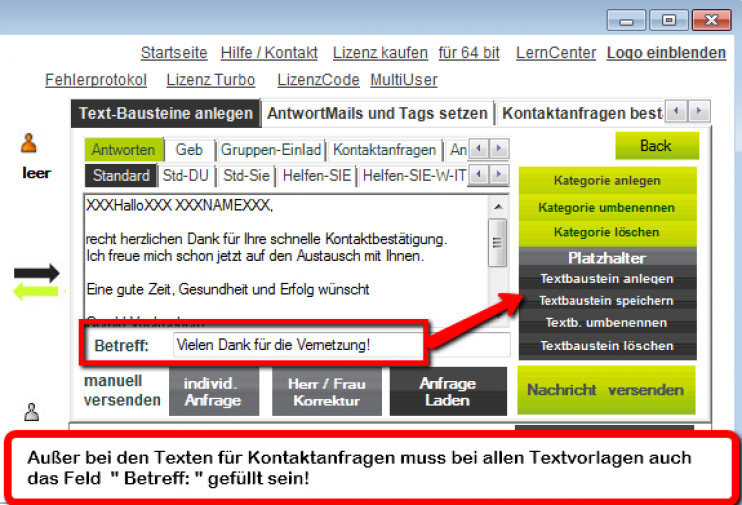Image resolution: width=742 pixels, height=505 pixels.
Task: Open the Text-Bausteine anlegen tab
Action: (166, 114)
